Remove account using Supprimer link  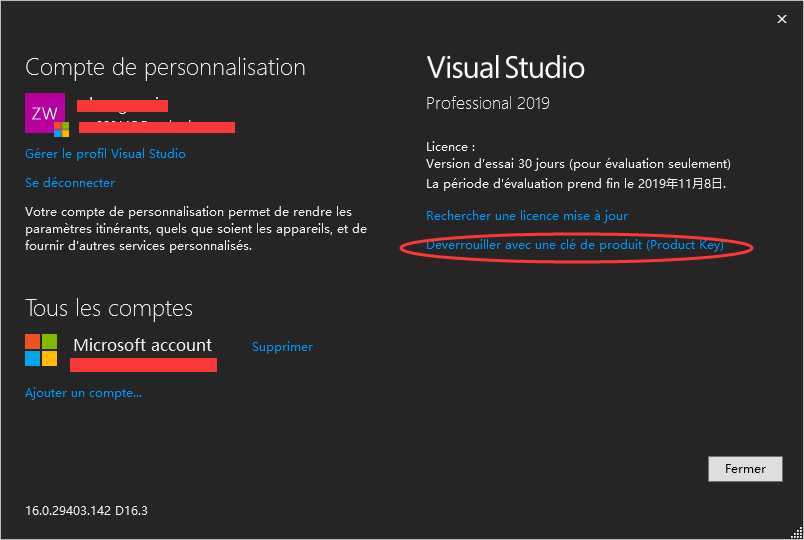tap(282, 347)
